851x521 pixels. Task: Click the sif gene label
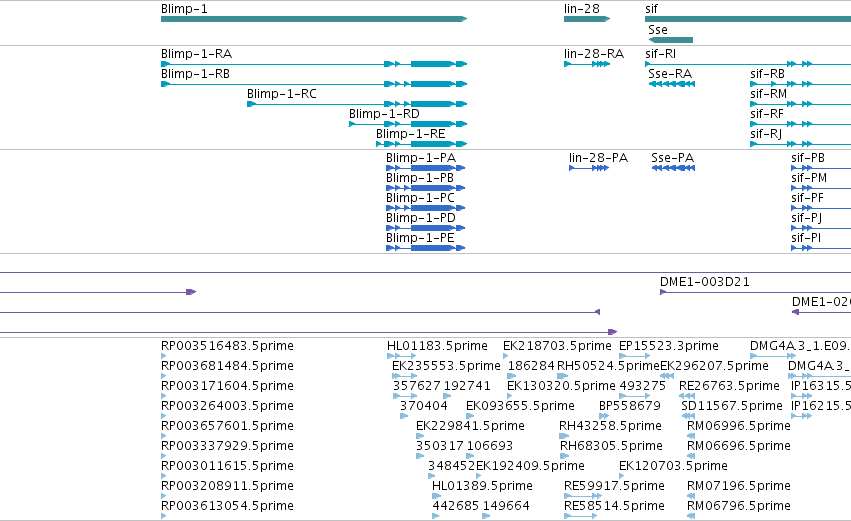[x=651, y=9]
